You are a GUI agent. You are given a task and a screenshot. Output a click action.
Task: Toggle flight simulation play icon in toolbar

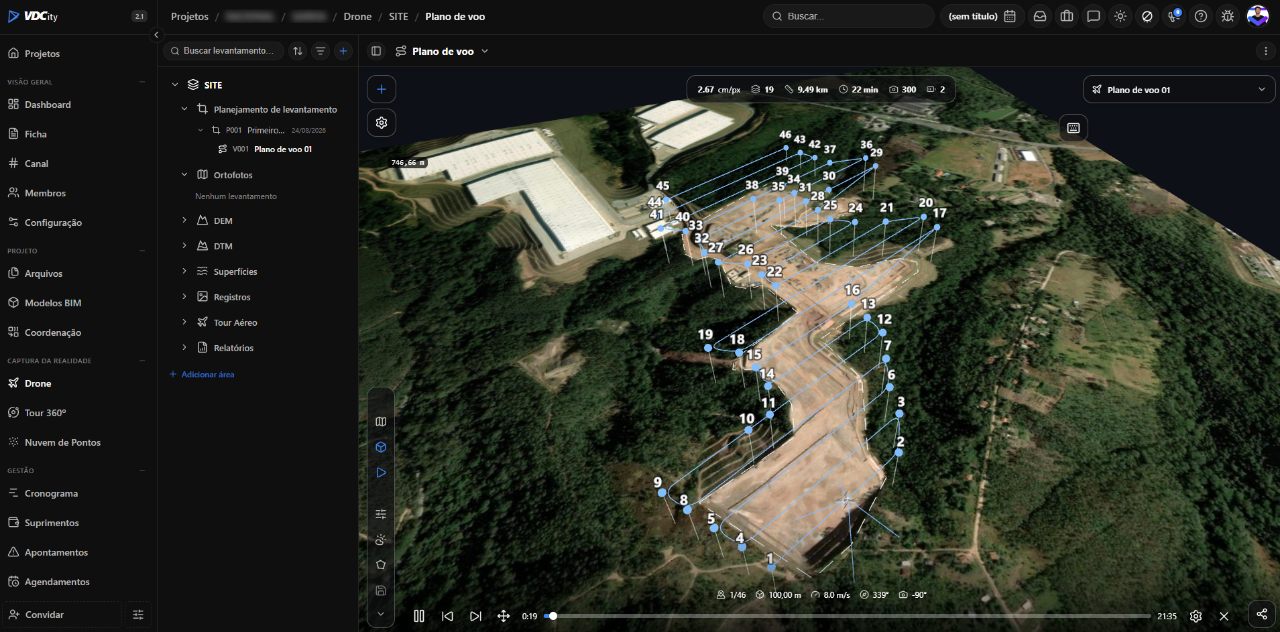coord(381,472)
